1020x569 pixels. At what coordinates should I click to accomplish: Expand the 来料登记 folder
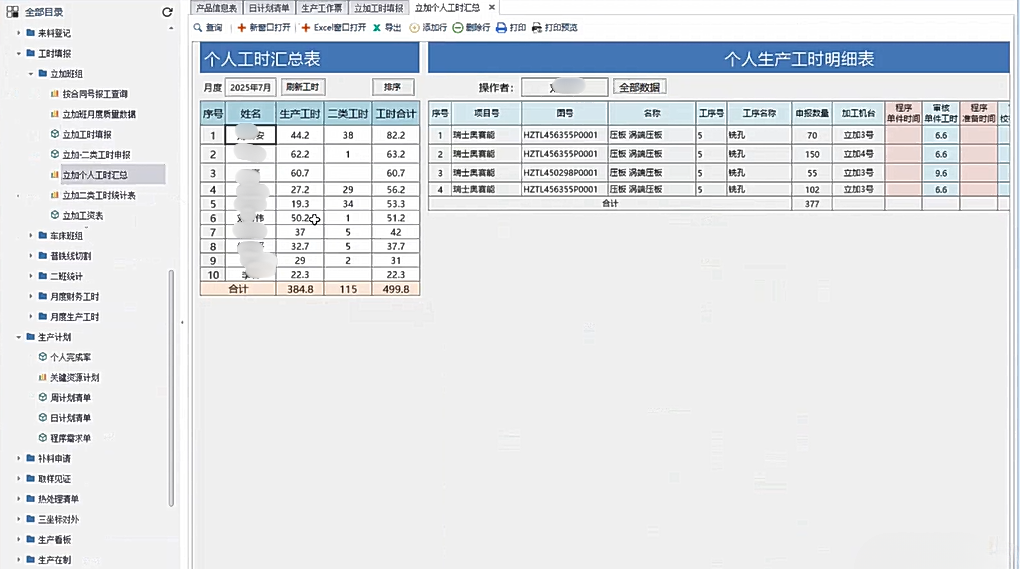tap(19, 33)
